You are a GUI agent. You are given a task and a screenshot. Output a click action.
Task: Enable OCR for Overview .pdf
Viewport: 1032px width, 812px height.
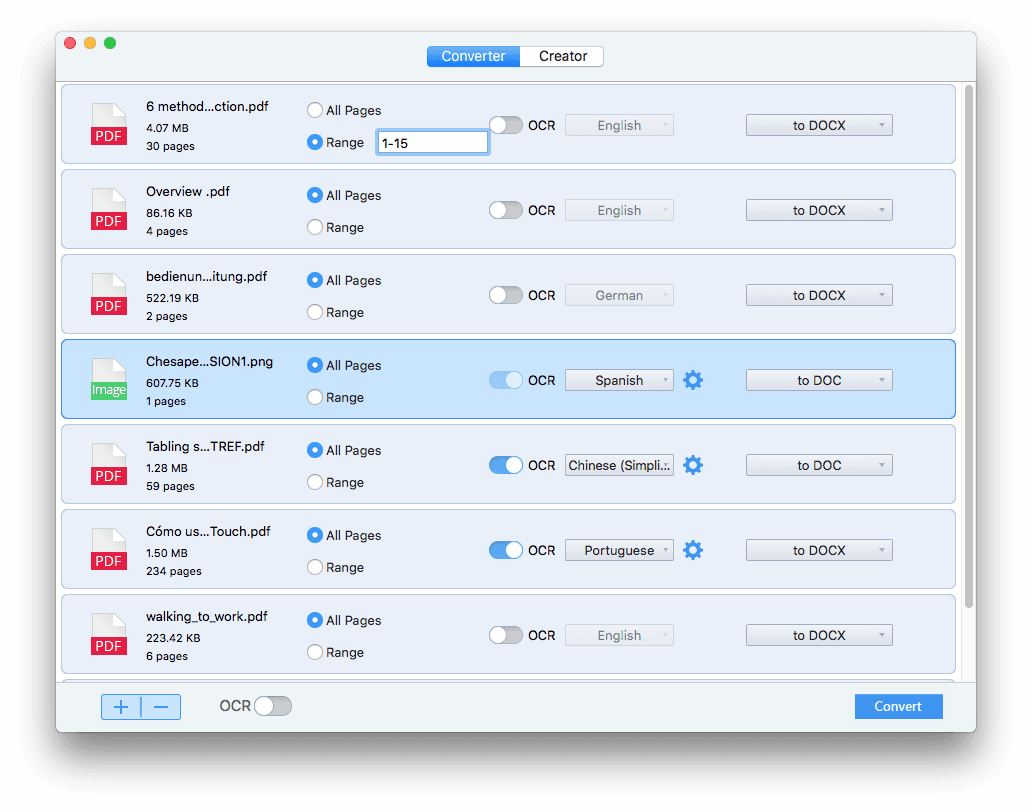tap(506, 210)
